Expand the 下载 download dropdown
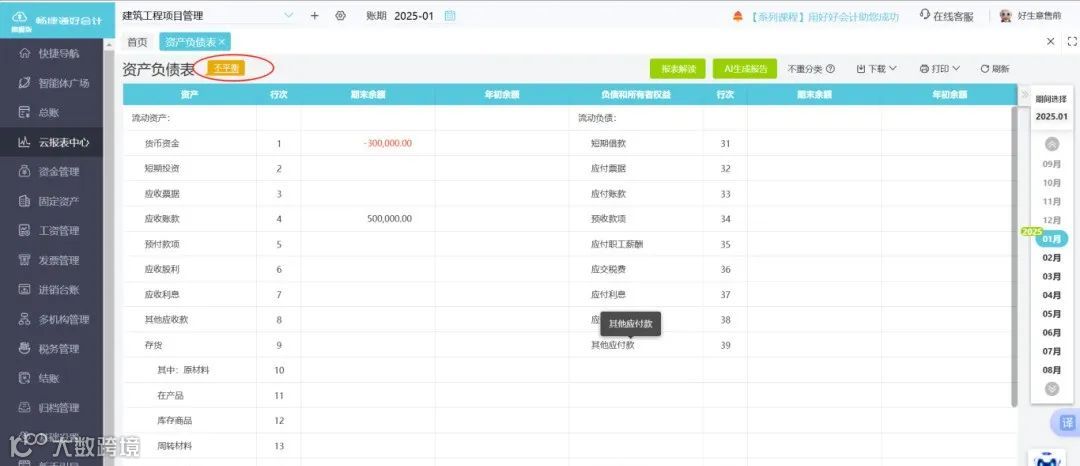1080x466 pixels. tap(877, 69)
